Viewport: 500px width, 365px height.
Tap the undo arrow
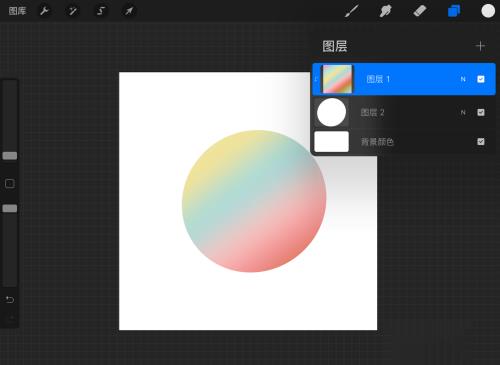[x=10, y=300]
